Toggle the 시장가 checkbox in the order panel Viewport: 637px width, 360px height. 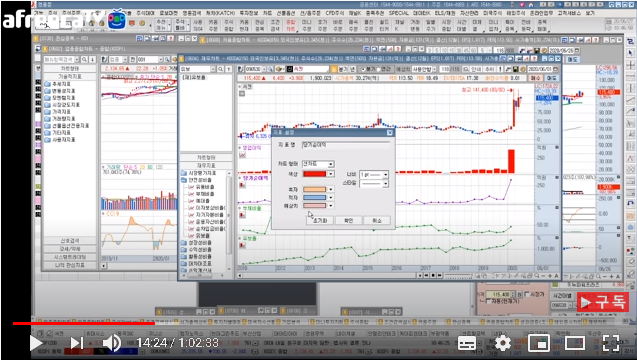coord(534,294)
